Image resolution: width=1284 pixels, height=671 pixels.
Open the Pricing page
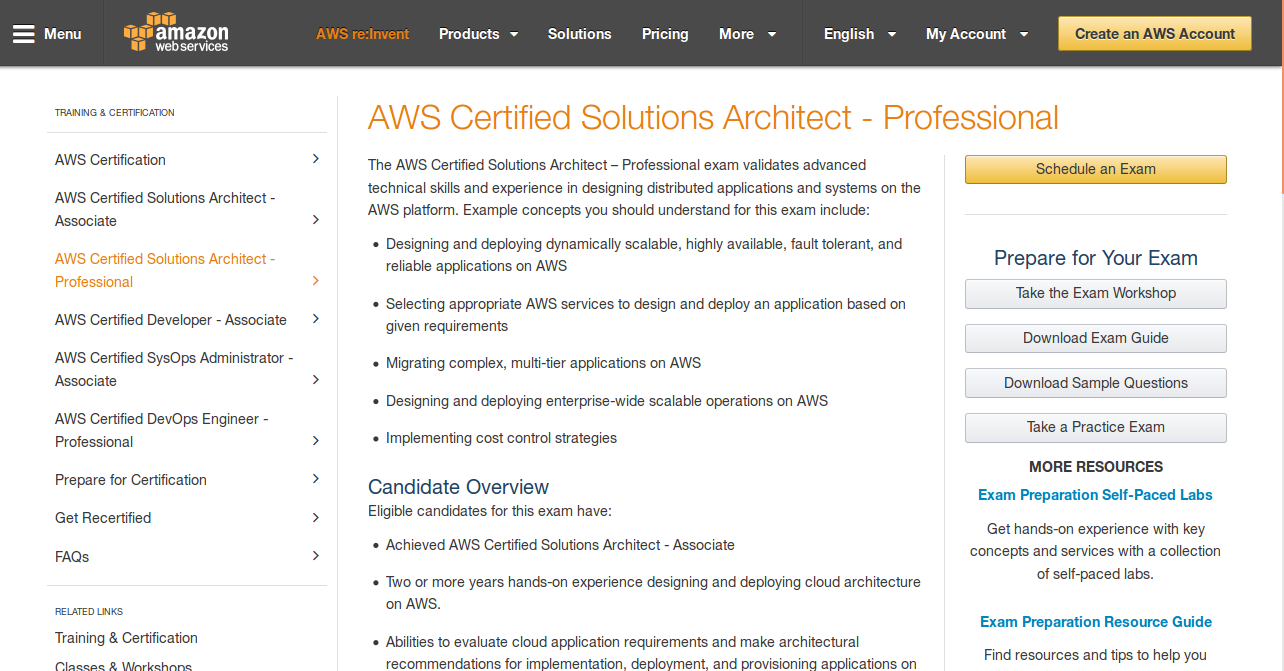665,34
